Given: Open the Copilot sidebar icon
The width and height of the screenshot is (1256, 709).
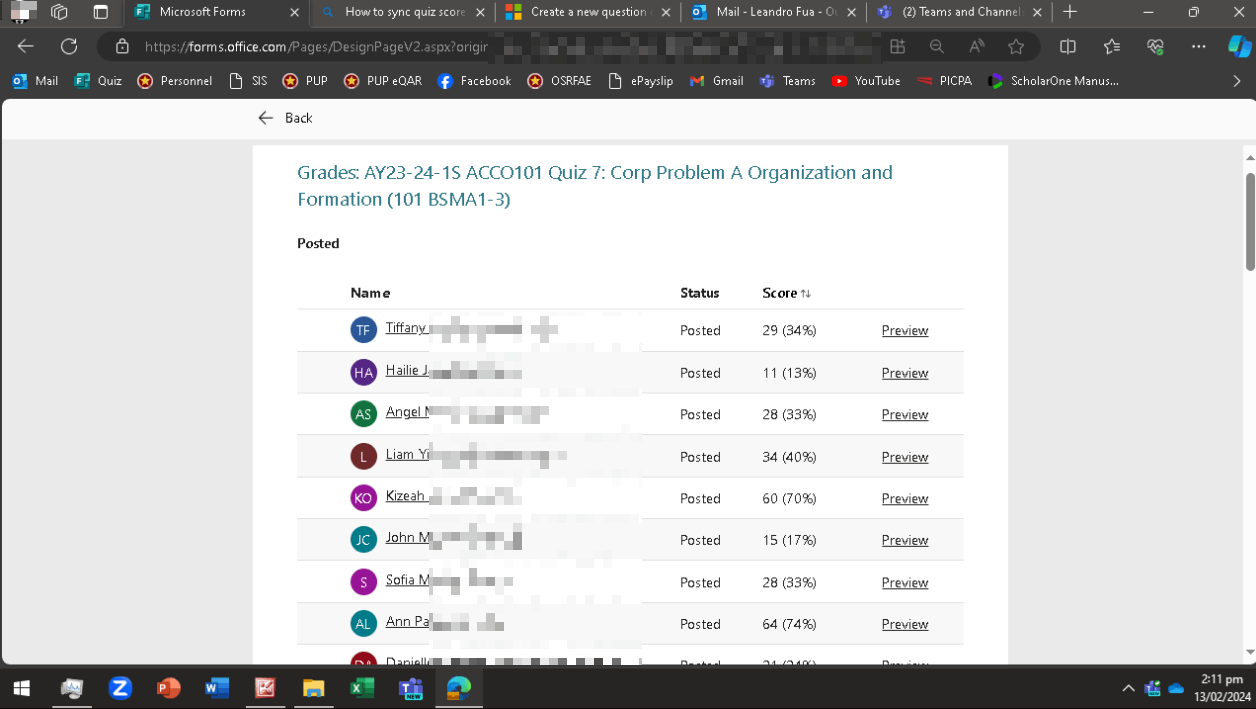Looking at the screenshot, I should [1239, 47].
